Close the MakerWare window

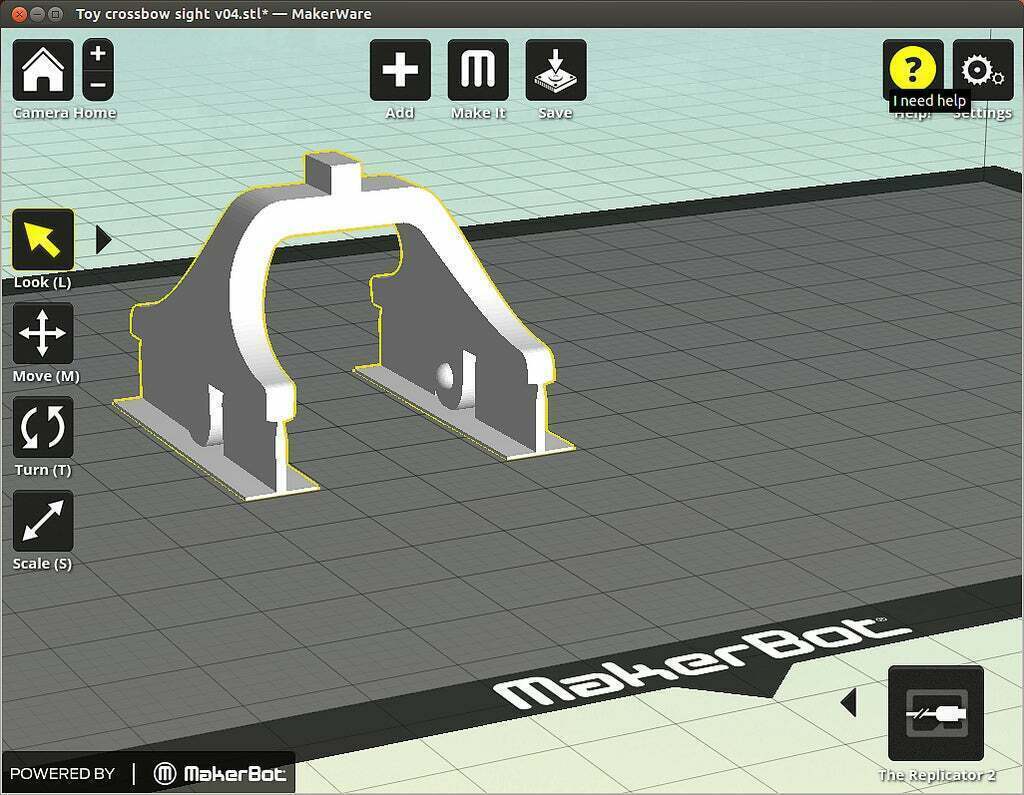pyautogui.click(x=20, y=14)
